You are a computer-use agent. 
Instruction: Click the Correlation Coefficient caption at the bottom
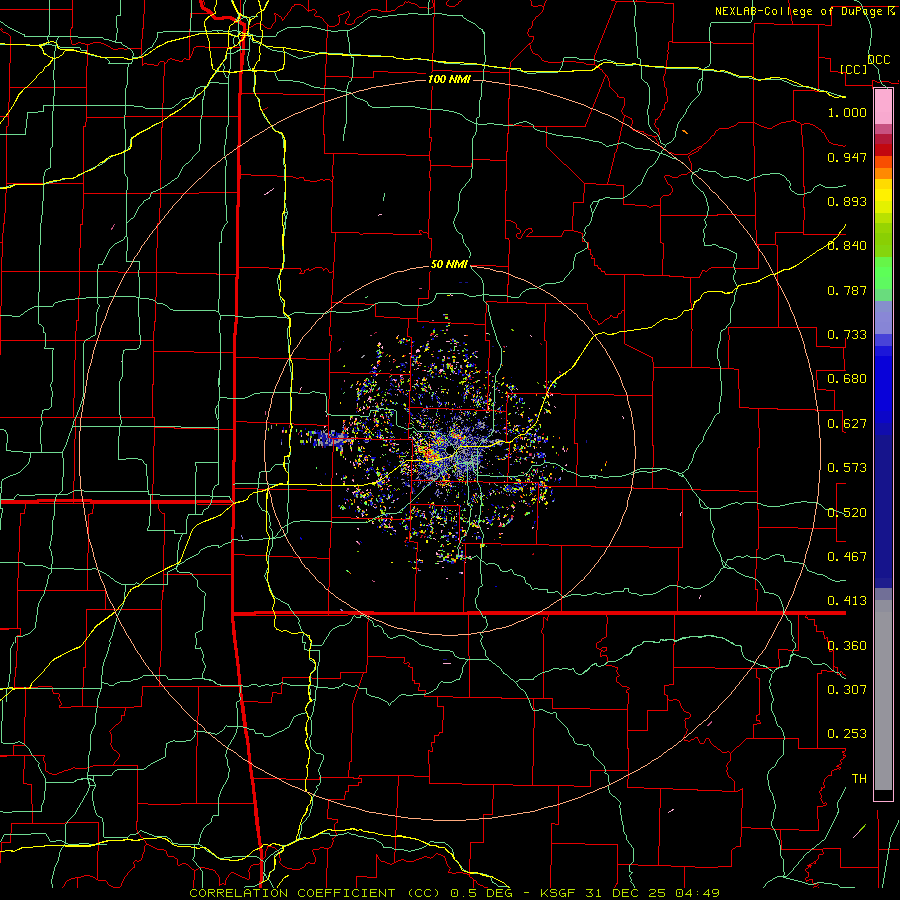pos(454,893)
